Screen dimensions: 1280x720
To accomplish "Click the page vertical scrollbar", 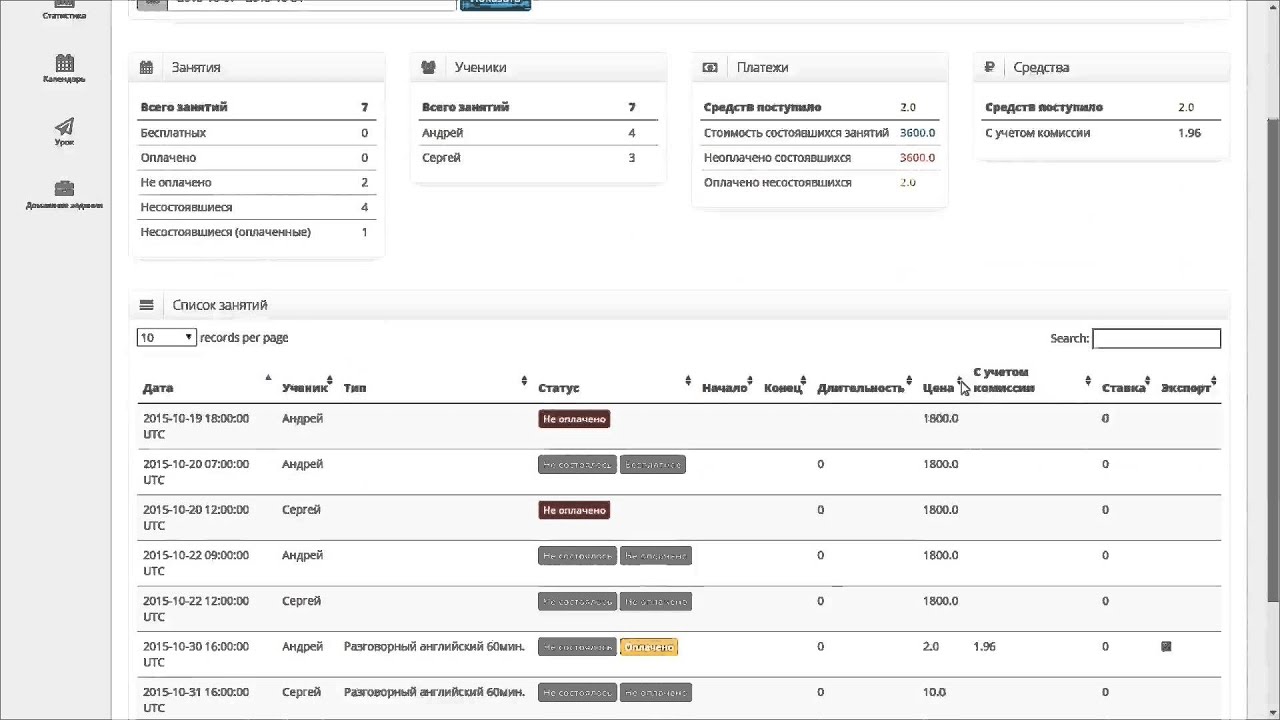I will coord(1272,300).
